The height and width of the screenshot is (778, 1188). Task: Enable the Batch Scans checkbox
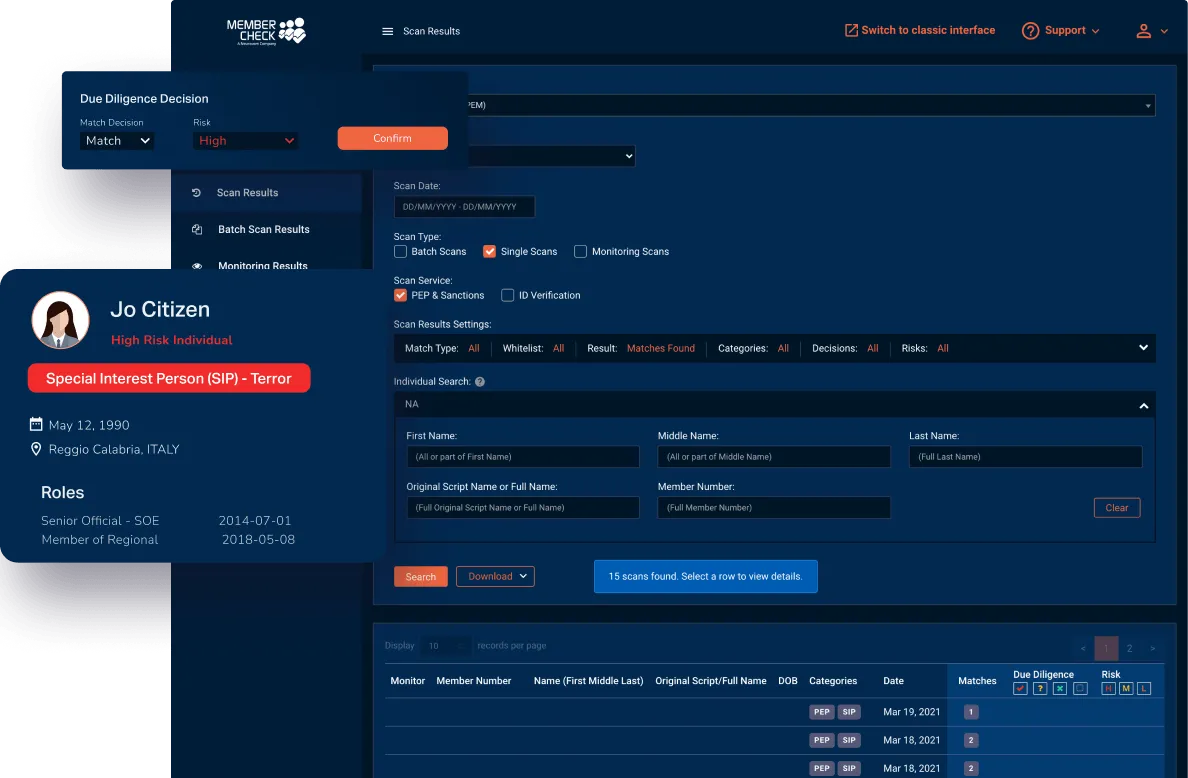400,251
